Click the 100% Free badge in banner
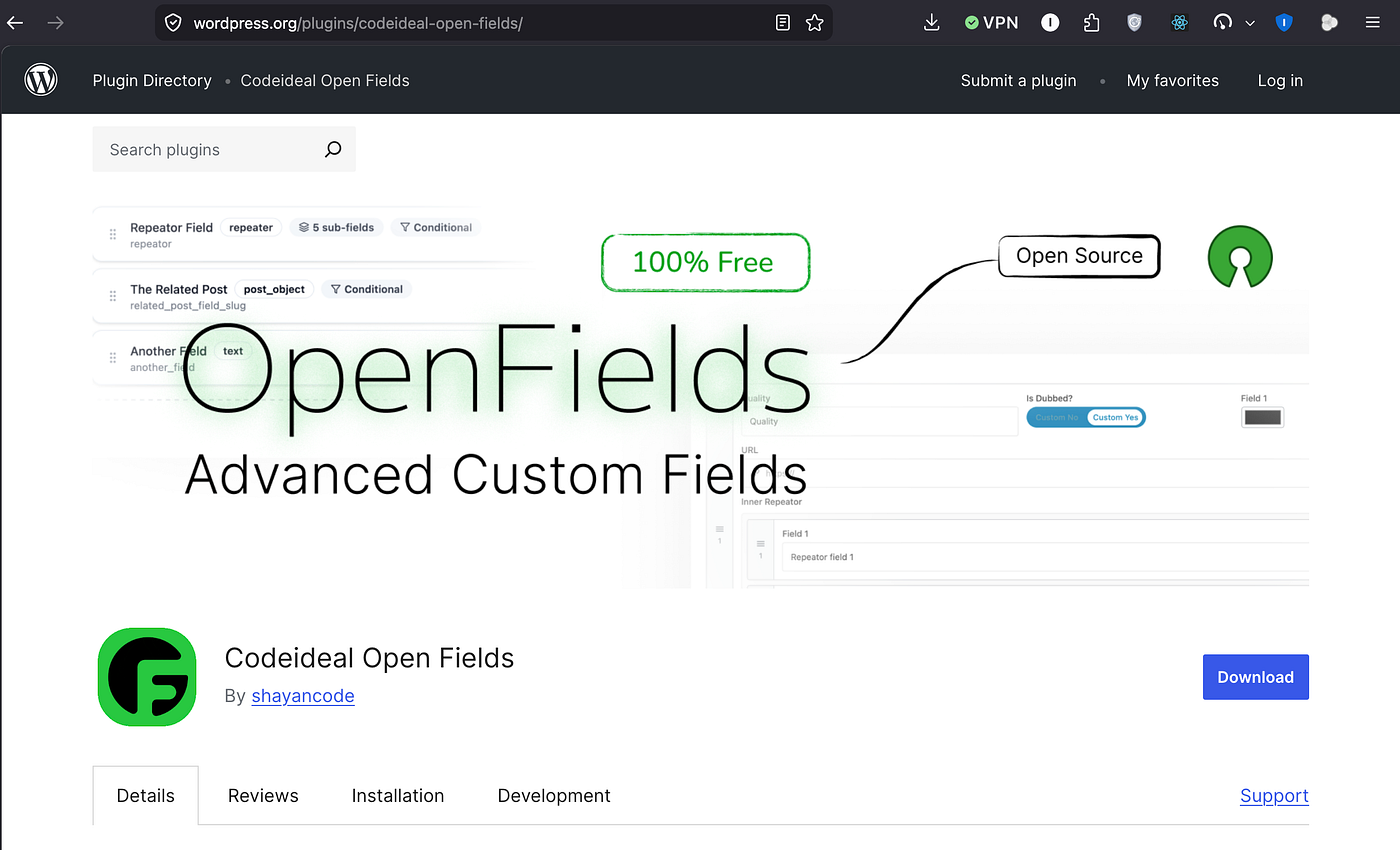 click(x=705, y=263)
